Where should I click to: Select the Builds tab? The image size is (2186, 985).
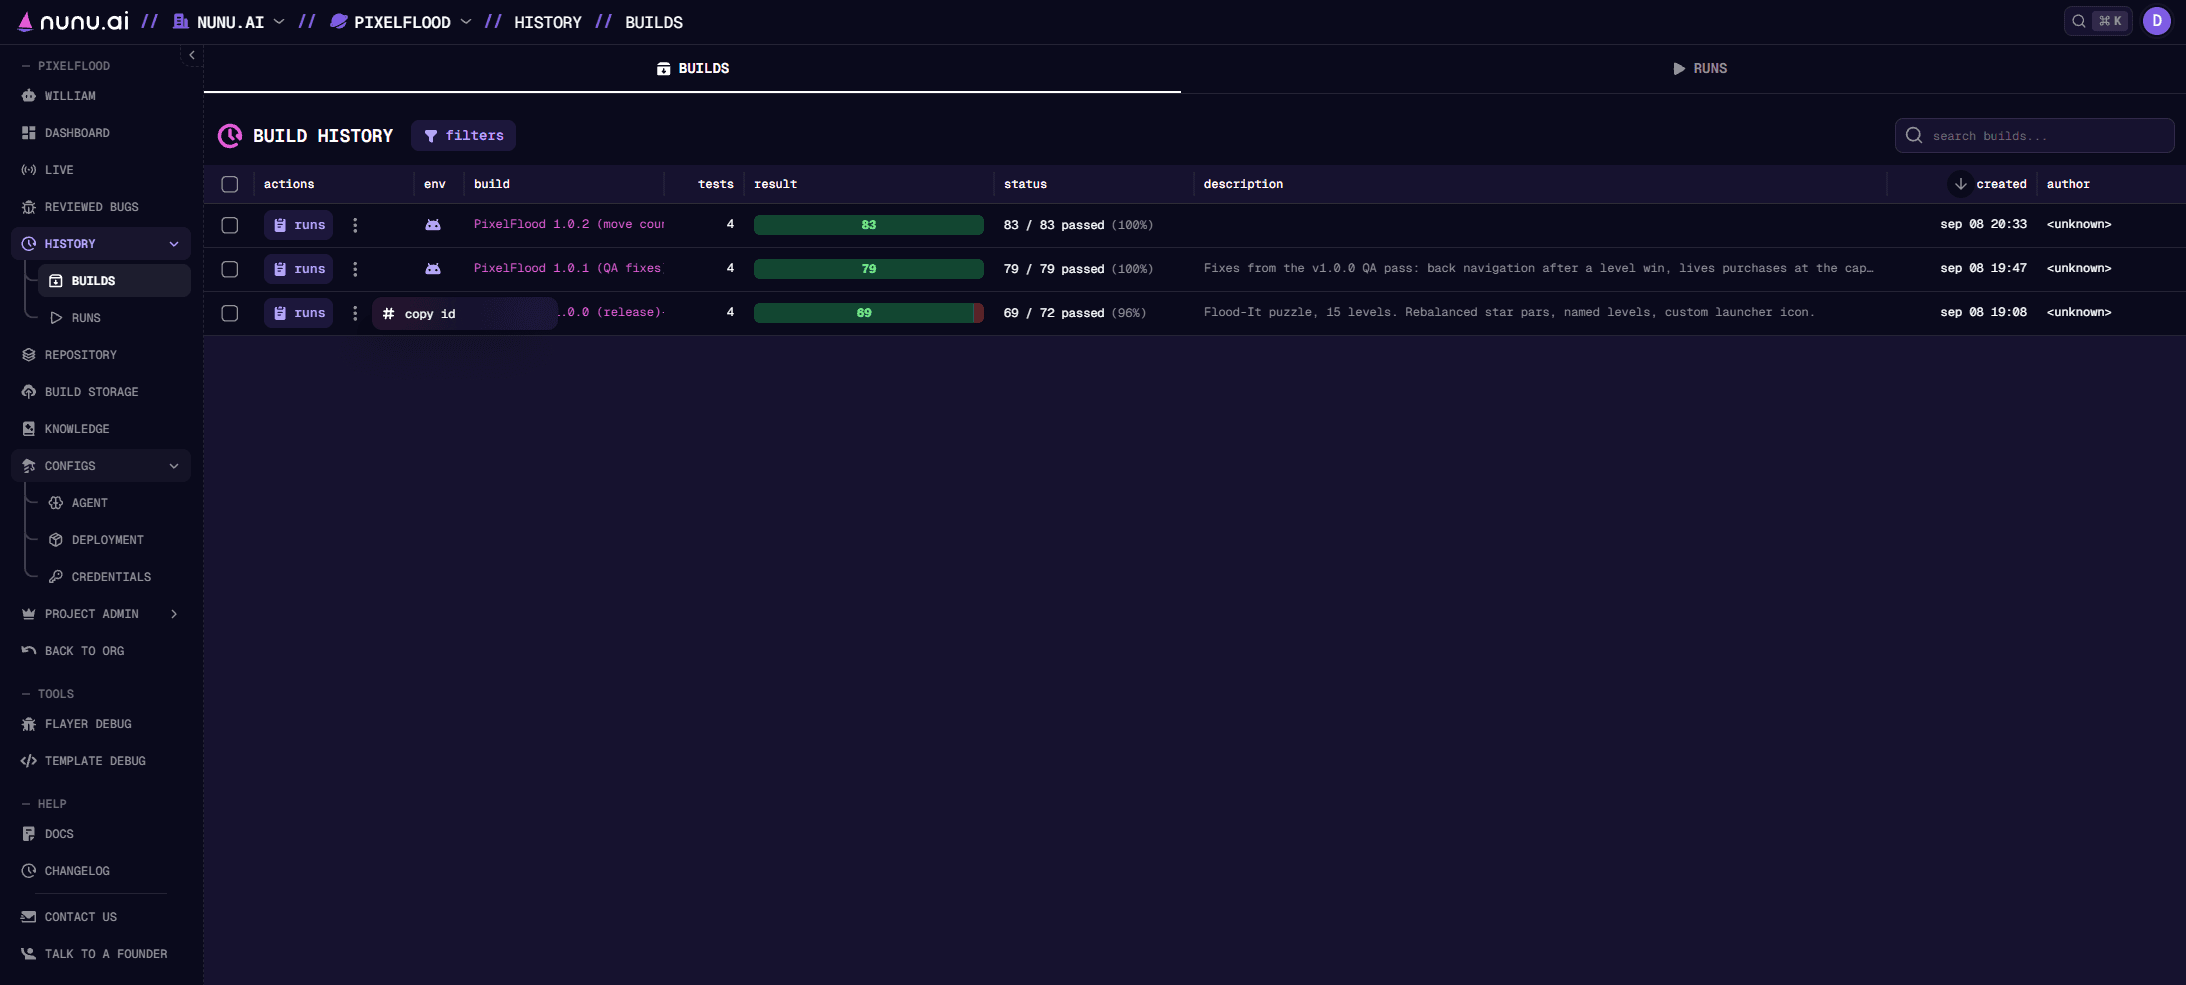tap(692, 68)
